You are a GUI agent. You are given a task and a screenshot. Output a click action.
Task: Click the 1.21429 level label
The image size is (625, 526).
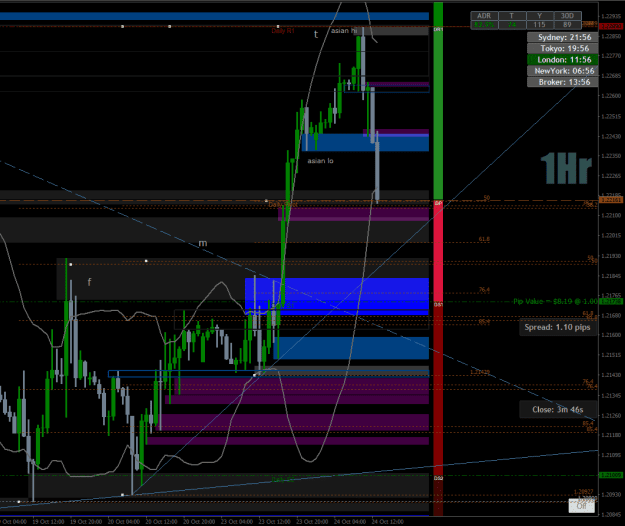480,372
